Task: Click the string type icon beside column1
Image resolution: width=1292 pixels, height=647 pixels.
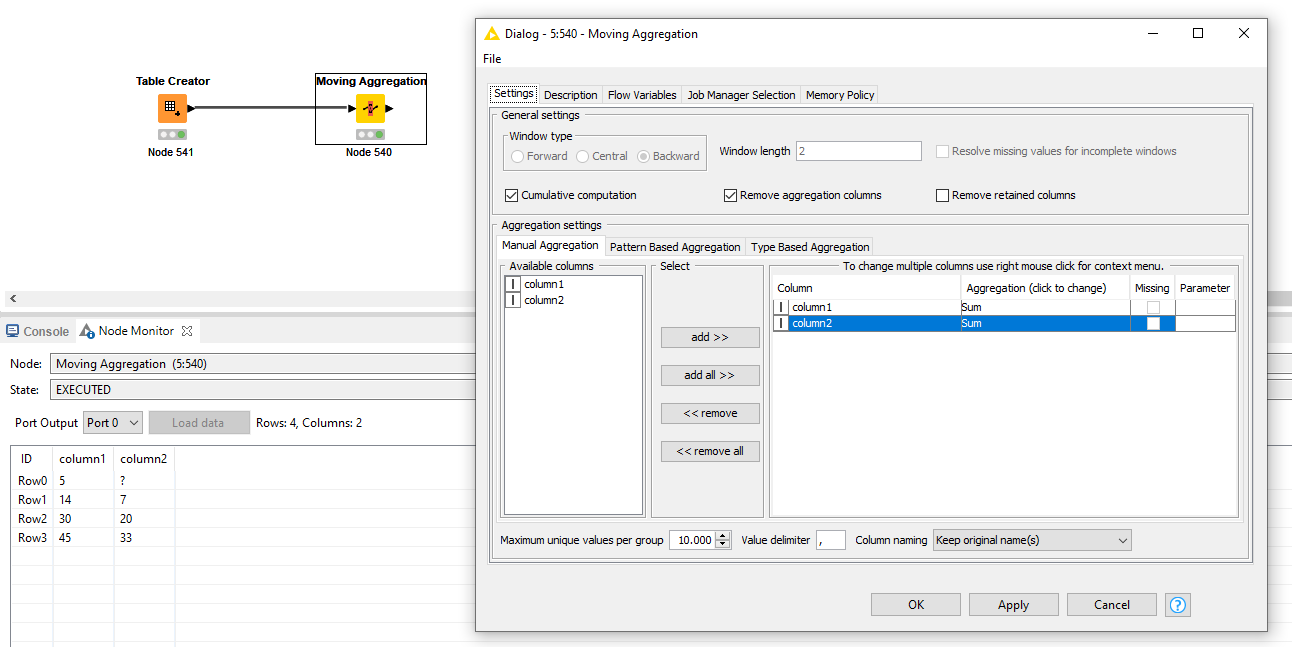Action: point(513,284)
